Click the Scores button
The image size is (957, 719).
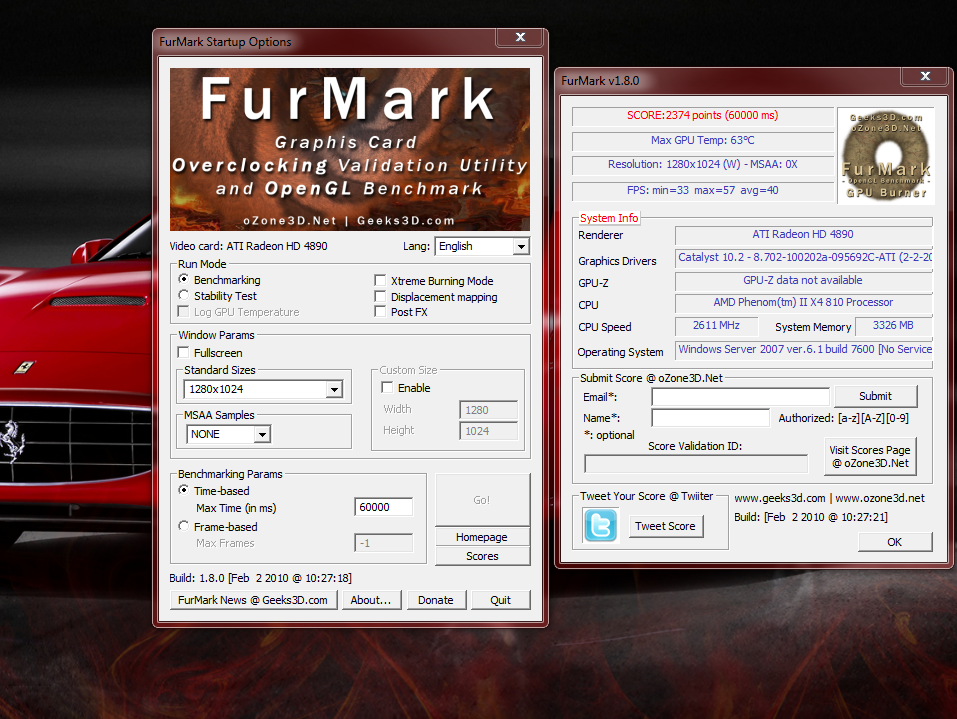tap(482, 556)
